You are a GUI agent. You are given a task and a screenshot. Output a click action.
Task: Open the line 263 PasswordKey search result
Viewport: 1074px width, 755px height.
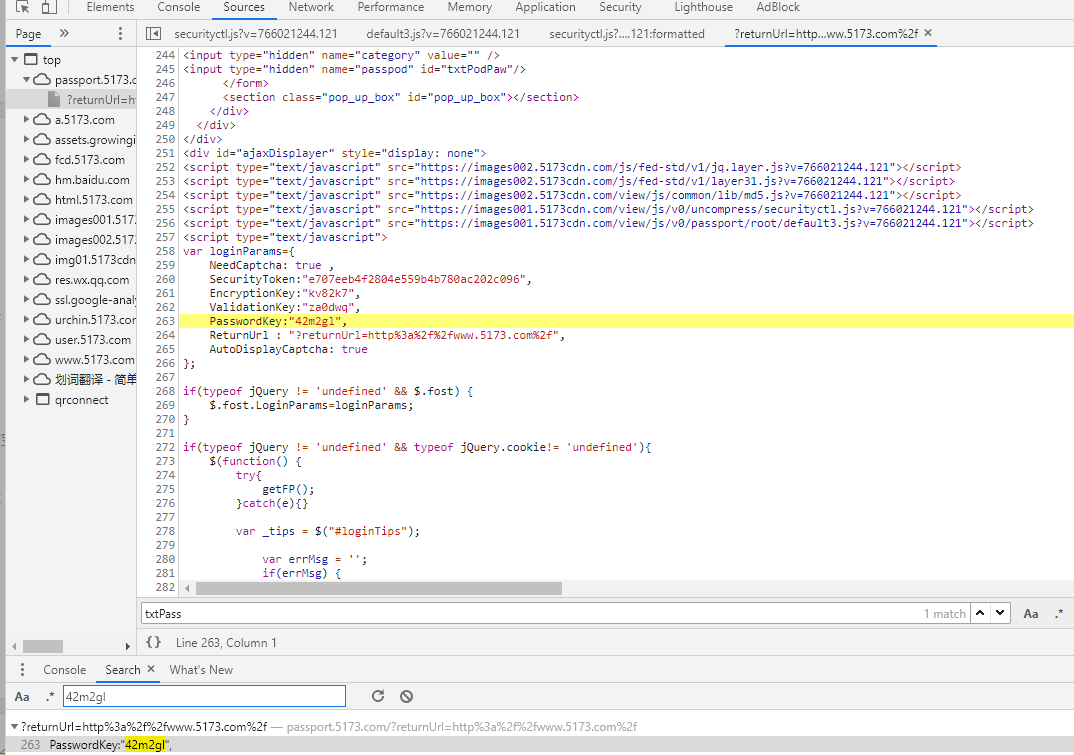click(x=540, y=745)
